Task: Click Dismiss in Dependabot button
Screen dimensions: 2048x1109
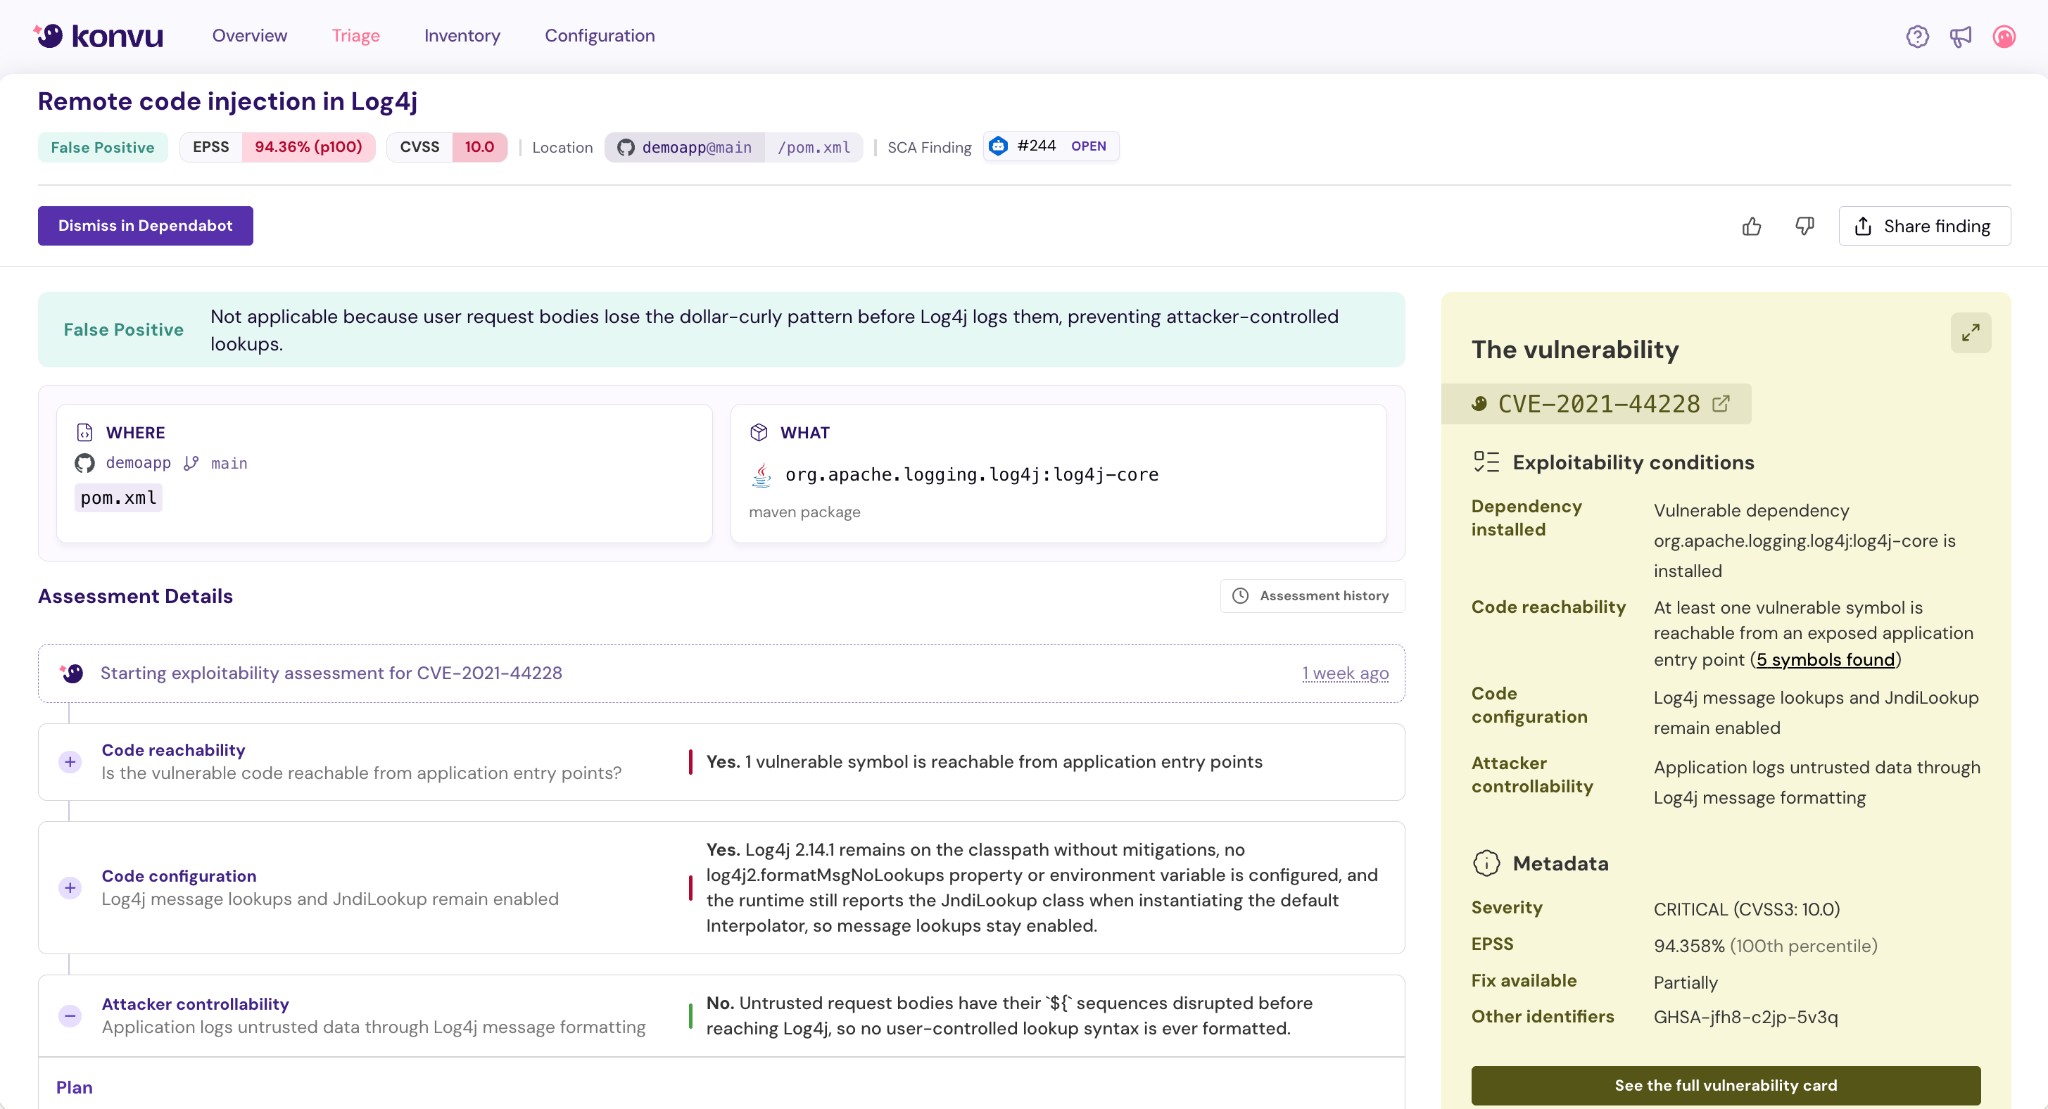Action: (x=145, y=226)
